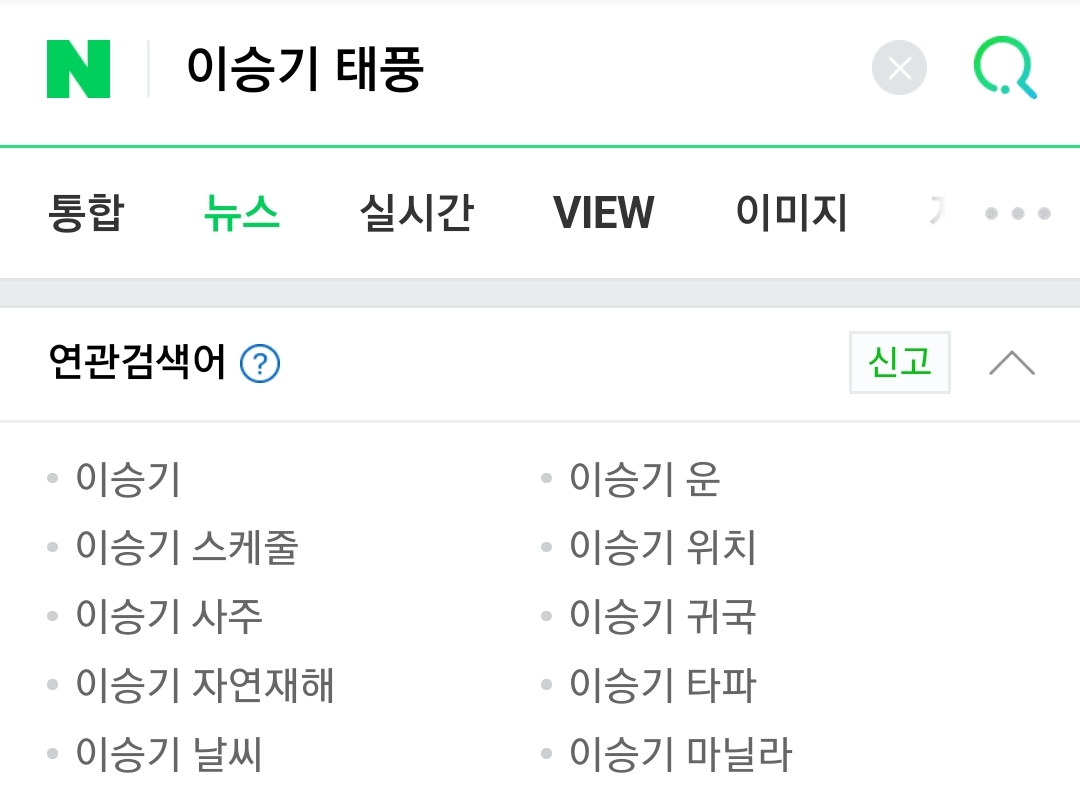Tap the 신고 report button

(898, 363)
